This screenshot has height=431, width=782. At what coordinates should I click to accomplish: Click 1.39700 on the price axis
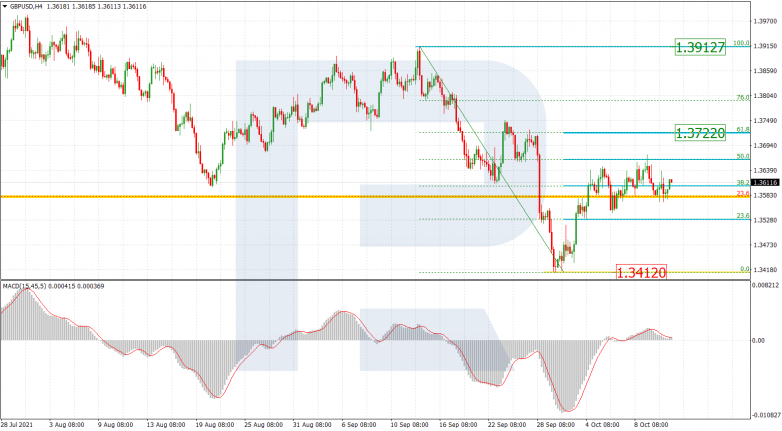click(x=766, y=21)
